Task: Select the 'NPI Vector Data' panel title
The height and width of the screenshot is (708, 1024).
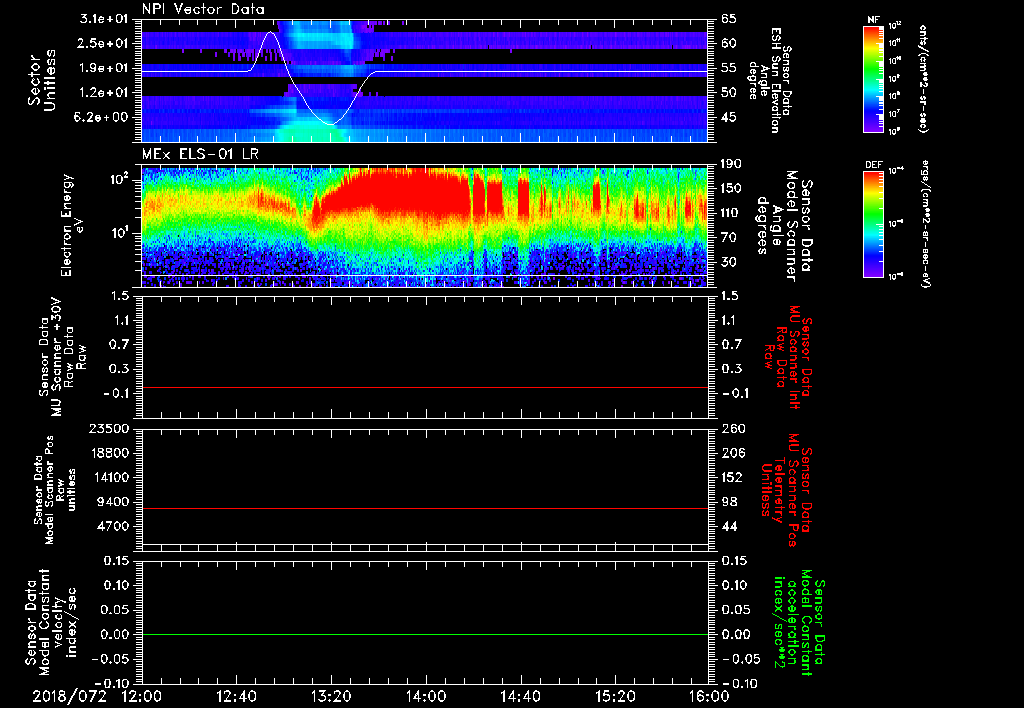Action: click(x=203, y=9)
